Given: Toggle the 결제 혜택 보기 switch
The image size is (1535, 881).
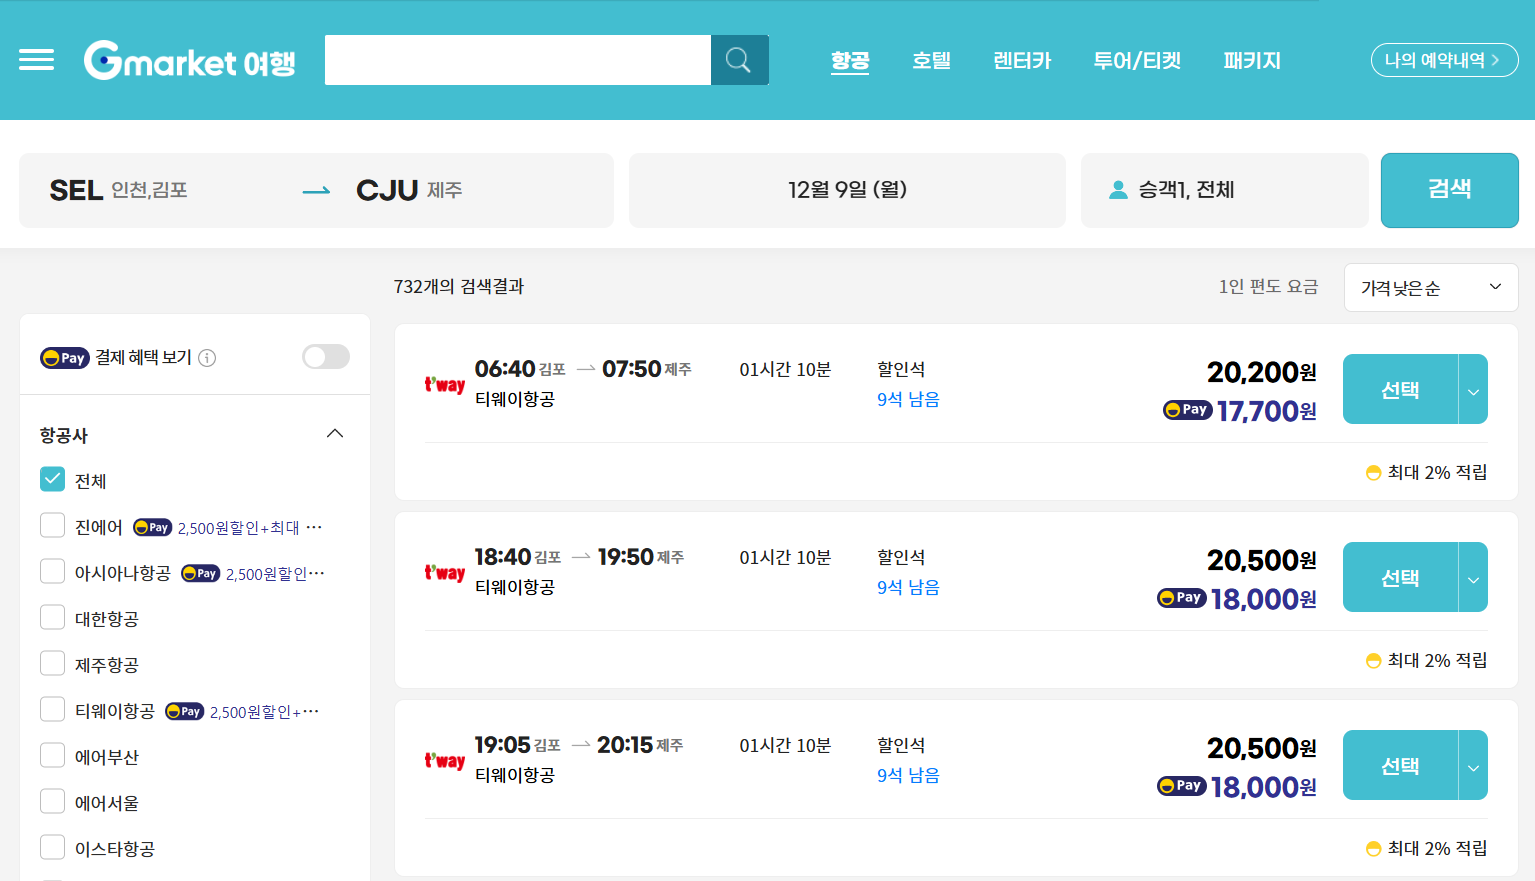Looking at the screenshot, I should pyautogui.click(x=326, y=357).
